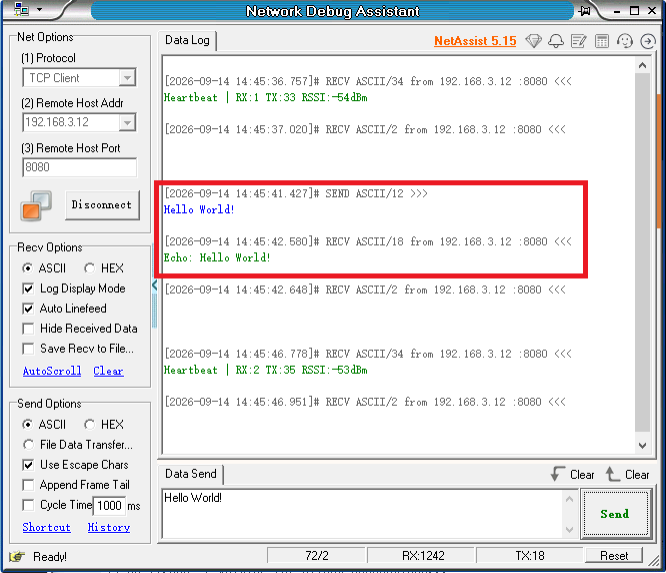Open the calculator icon in the toolbar
Viewport: 666px width, 573px height.
602,41
